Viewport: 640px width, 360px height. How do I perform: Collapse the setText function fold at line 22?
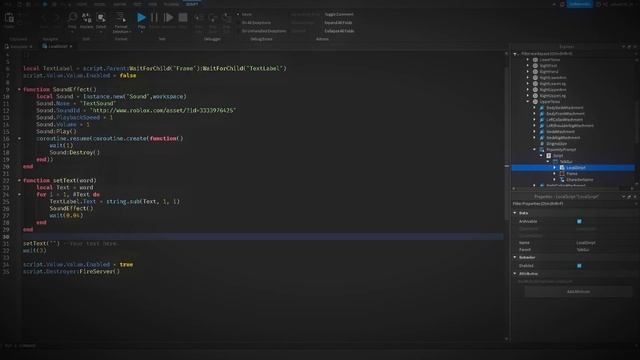19,180
